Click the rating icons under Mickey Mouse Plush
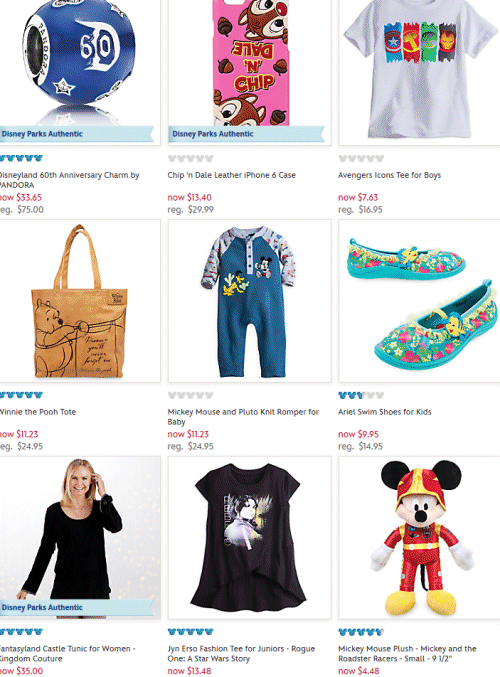Screen dimensions: 500x677 click(x=361, y=632)
